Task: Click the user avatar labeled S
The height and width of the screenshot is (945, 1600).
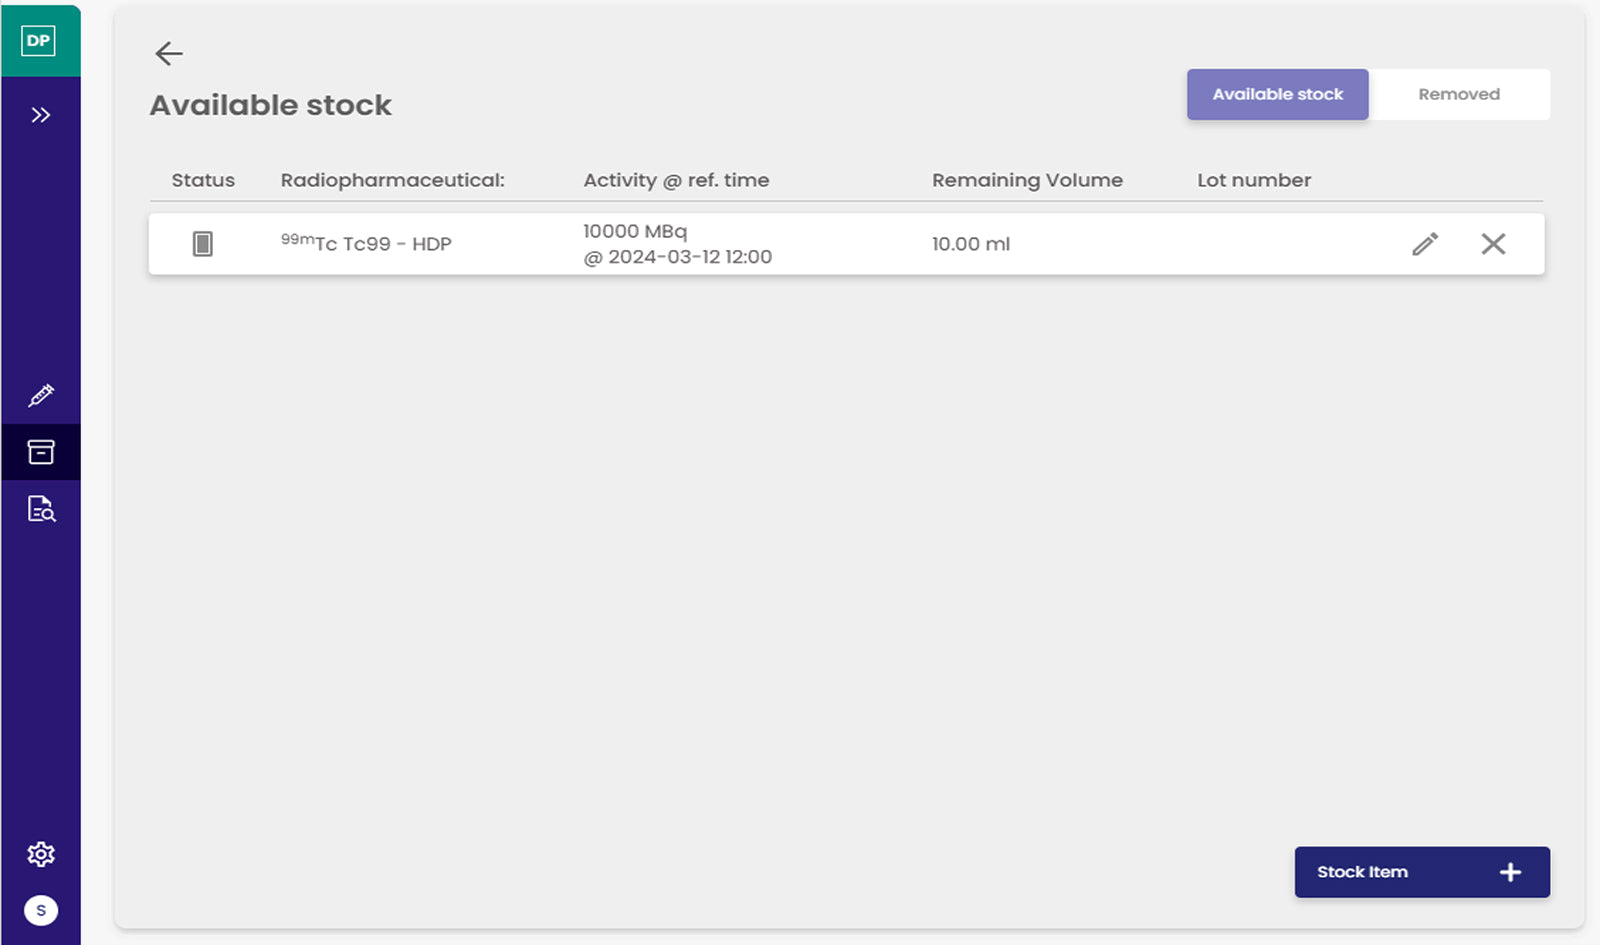Action: point(41,910)
